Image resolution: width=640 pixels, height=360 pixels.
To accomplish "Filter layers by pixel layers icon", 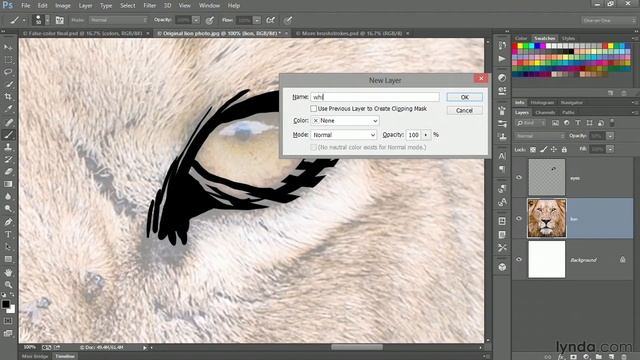I will [x=556, y=123].
